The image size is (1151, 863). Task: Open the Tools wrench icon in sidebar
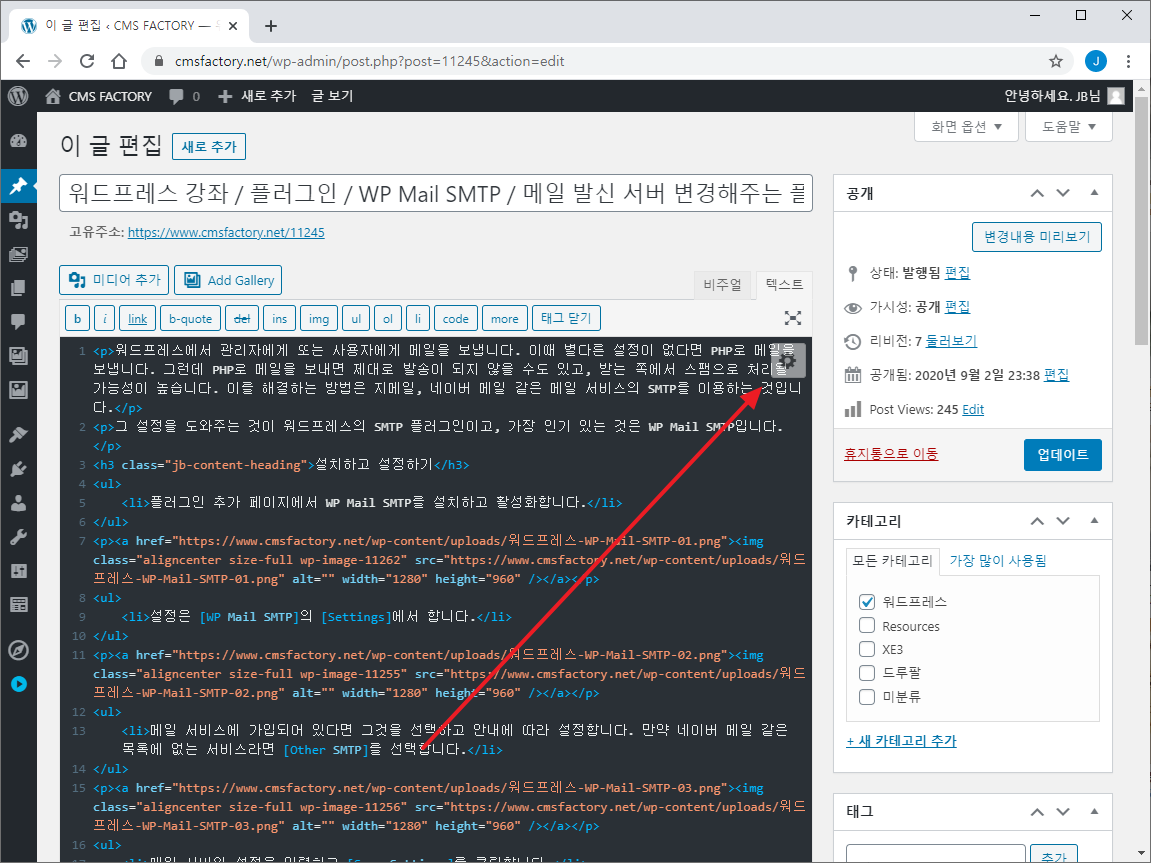[x=18, y=536]
